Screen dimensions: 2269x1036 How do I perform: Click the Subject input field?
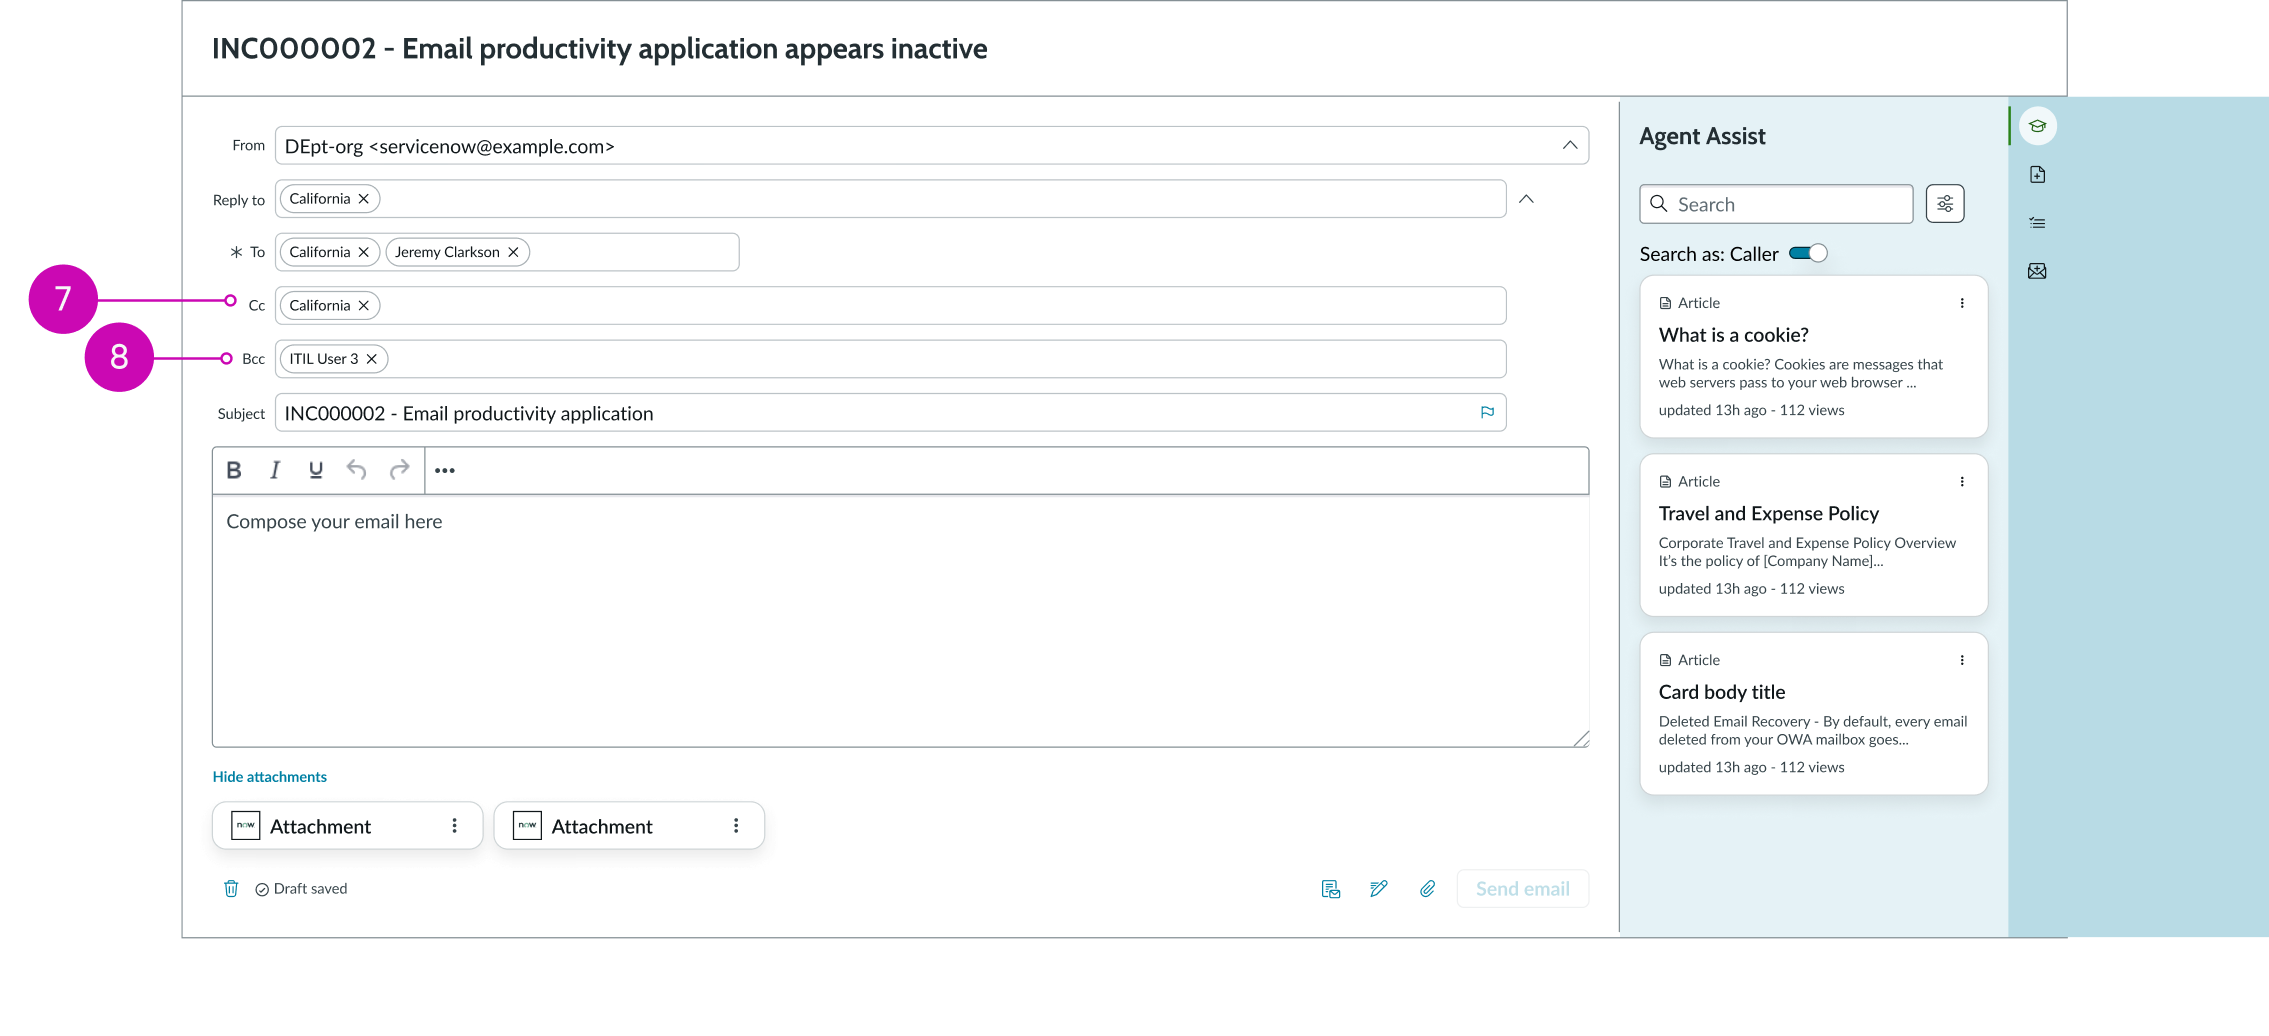pyautogui.click(x=890, y=413)
